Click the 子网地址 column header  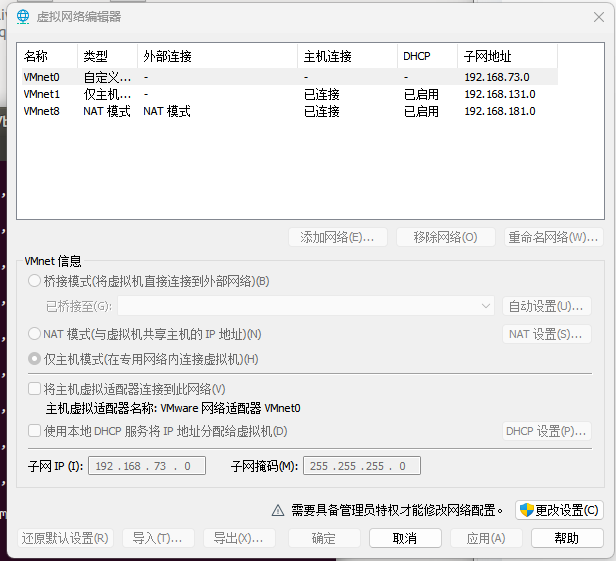(x=507, y=56)
